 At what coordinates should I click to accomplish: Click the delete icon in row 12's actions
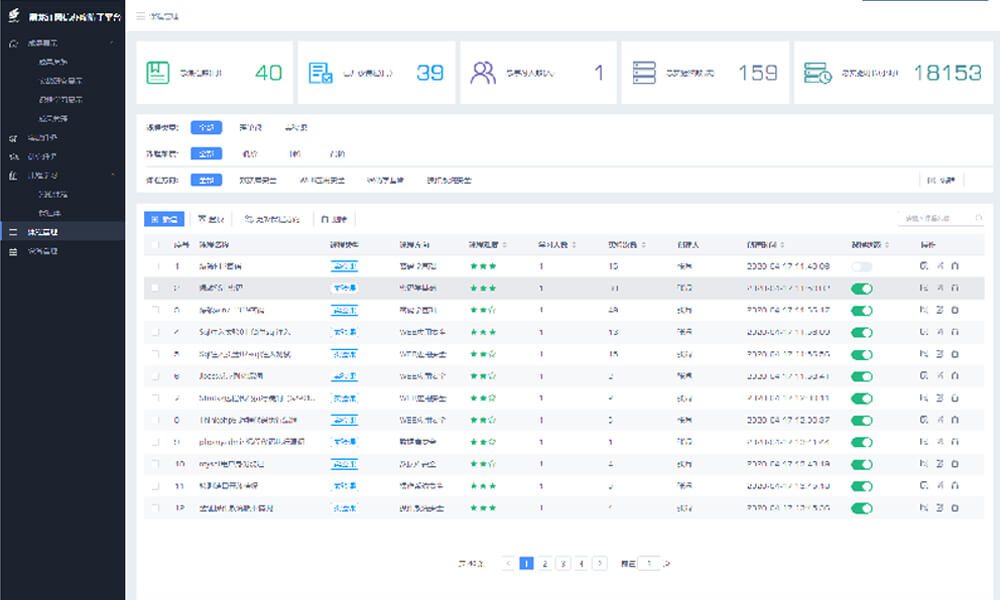tap(955, 508)
